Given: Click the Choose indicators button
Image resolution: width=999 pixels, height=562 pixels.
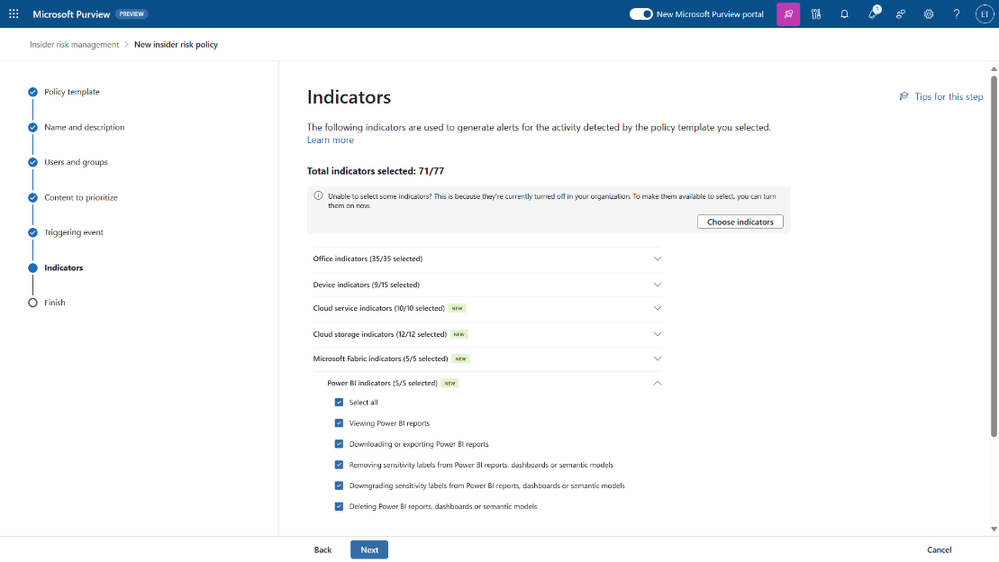Looking at the screenshot, I should pos(740,222).
